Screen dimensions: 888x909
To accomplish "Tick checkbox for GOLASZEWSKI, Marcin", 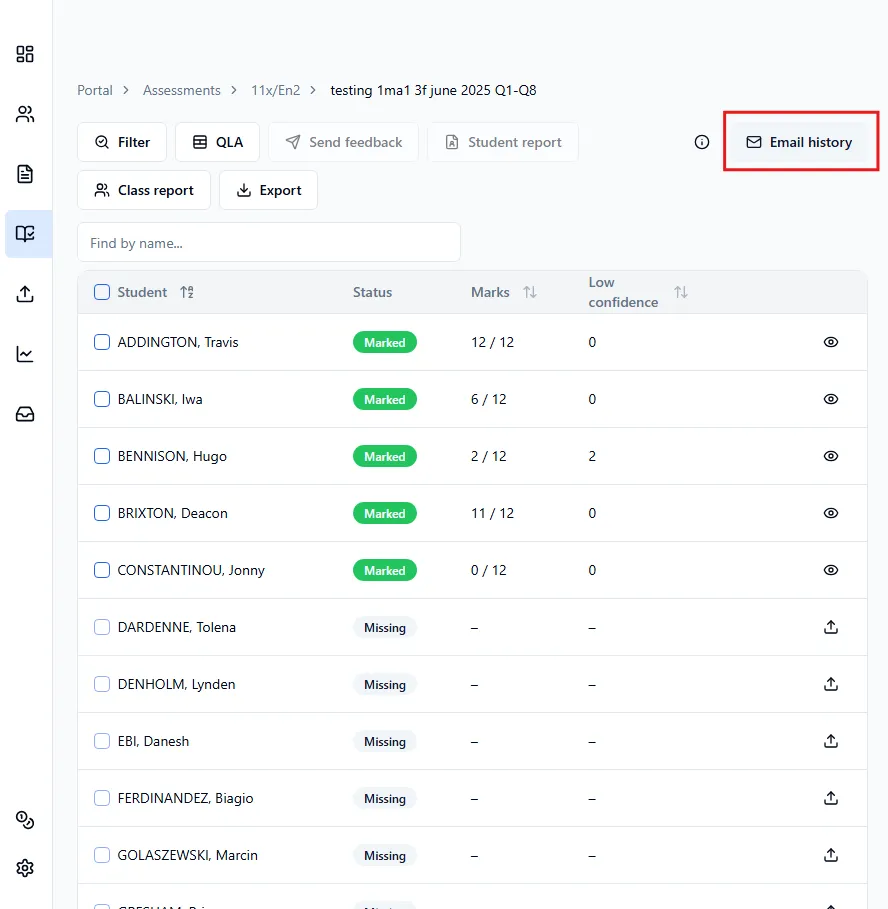I will click(102, 855).
